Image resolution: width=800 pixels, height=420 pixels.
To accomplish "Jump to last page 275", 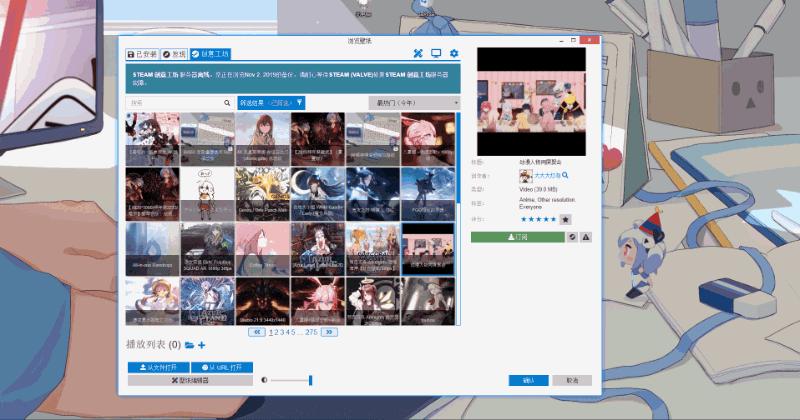I will coord(311,332).
